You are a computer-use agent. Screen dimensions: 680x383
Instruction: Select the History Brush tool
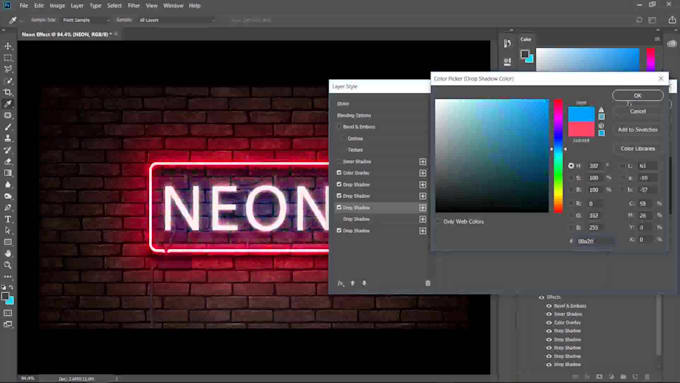click(8, 150)
